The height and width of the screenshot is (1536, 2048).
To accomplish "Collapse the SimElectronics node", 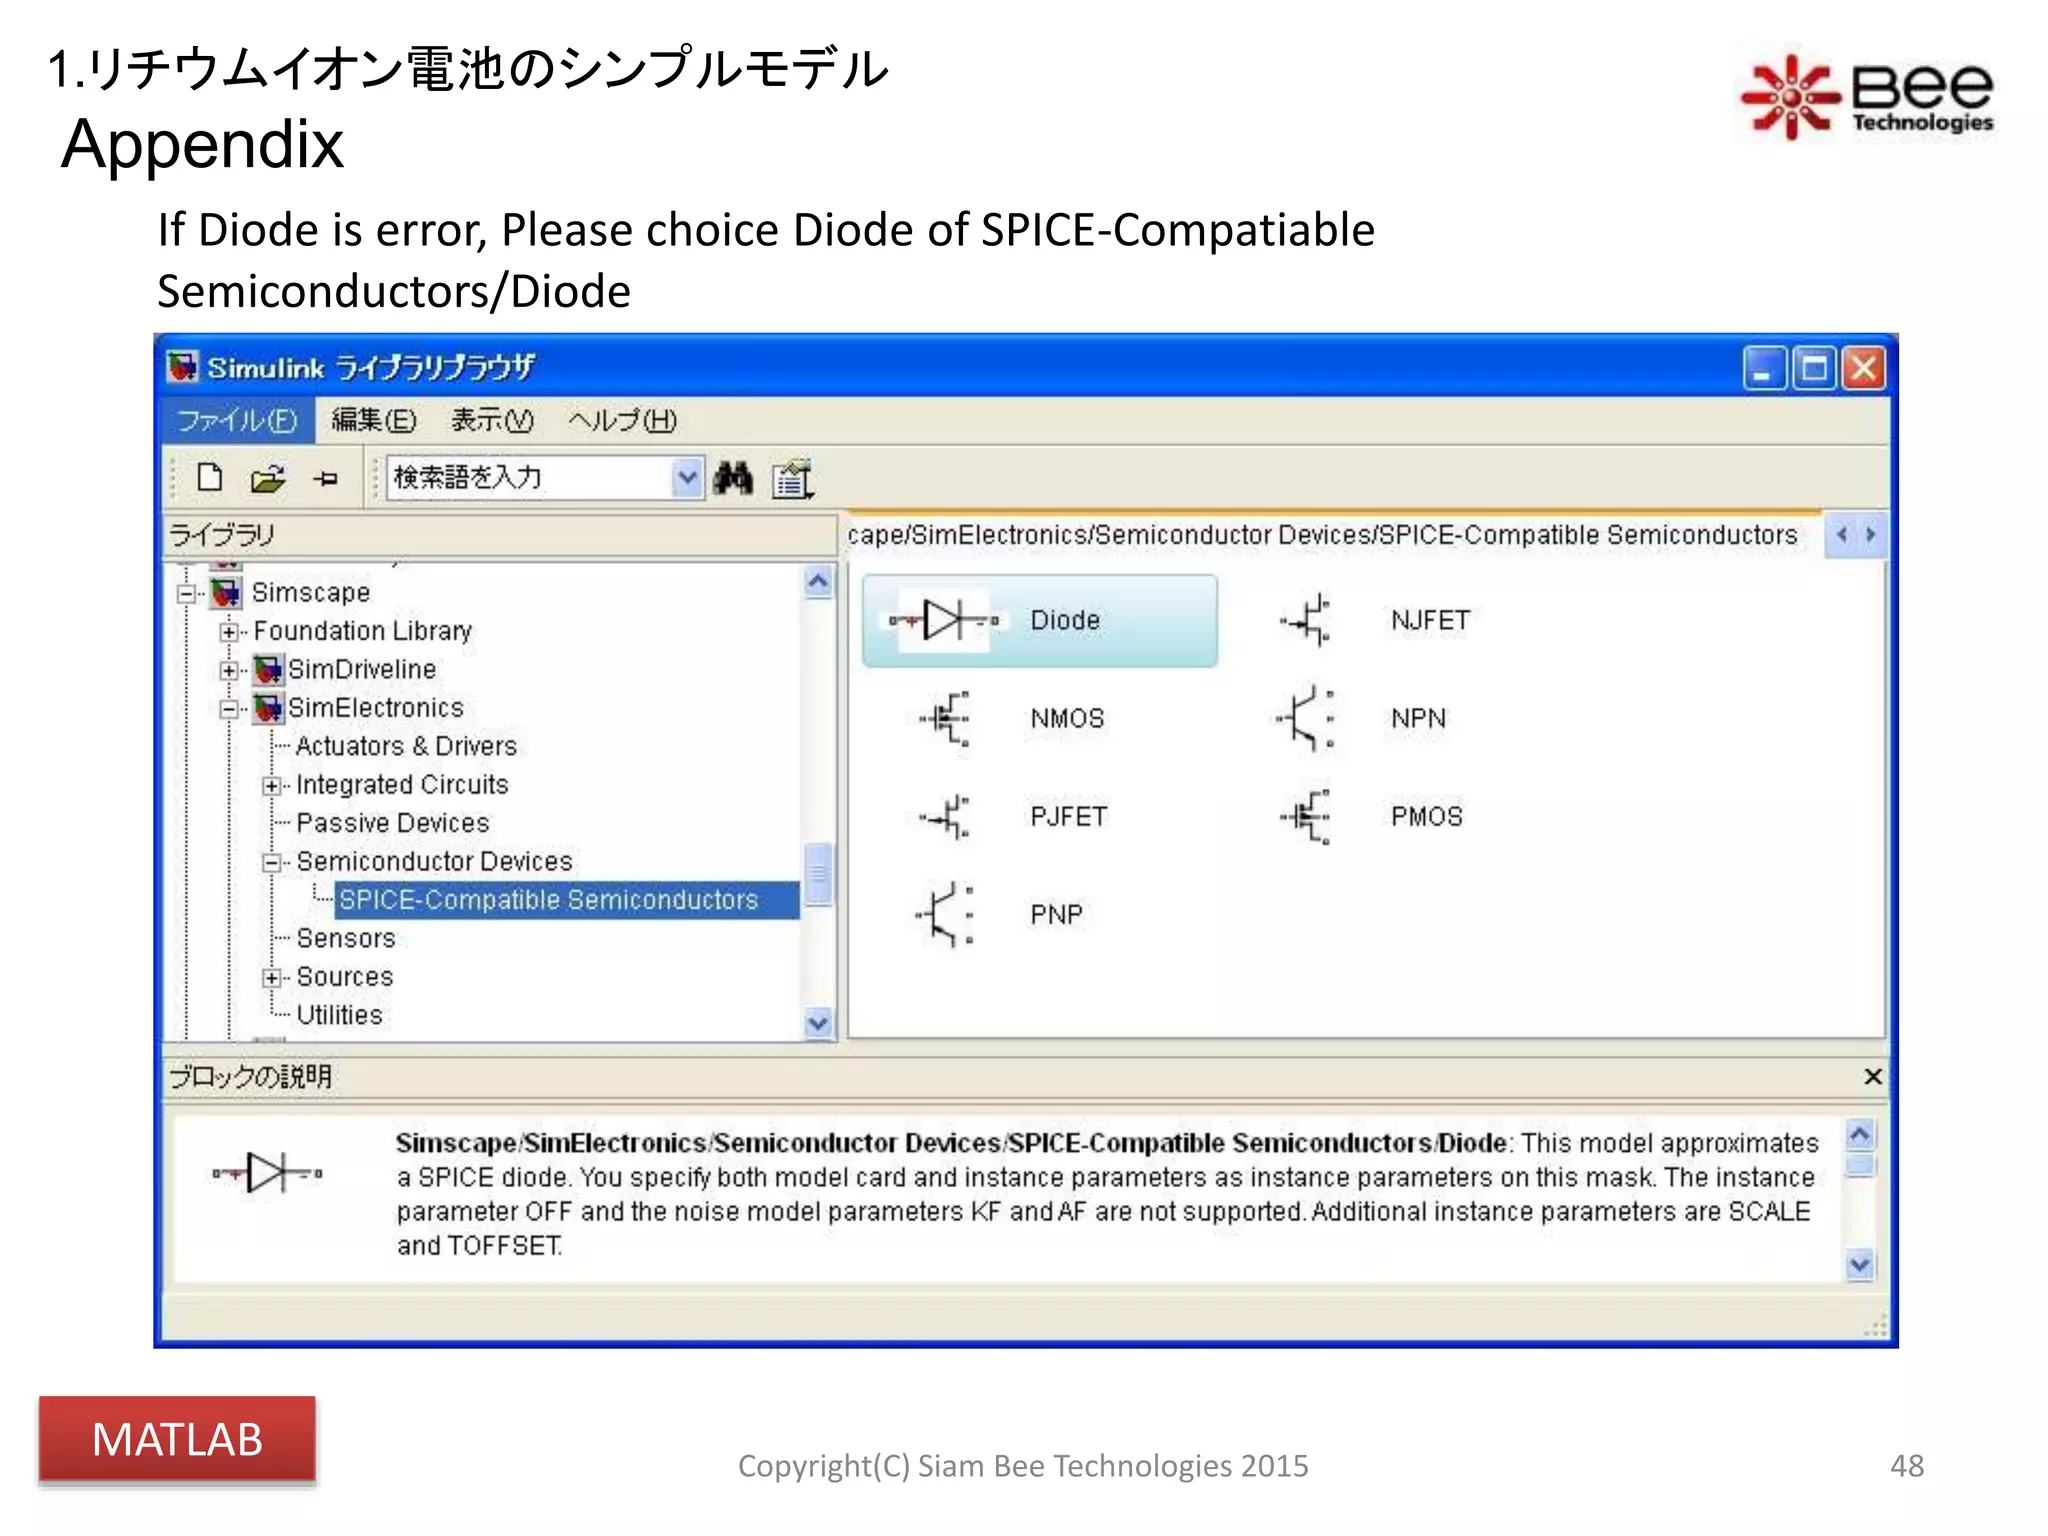I will [229, 708].
